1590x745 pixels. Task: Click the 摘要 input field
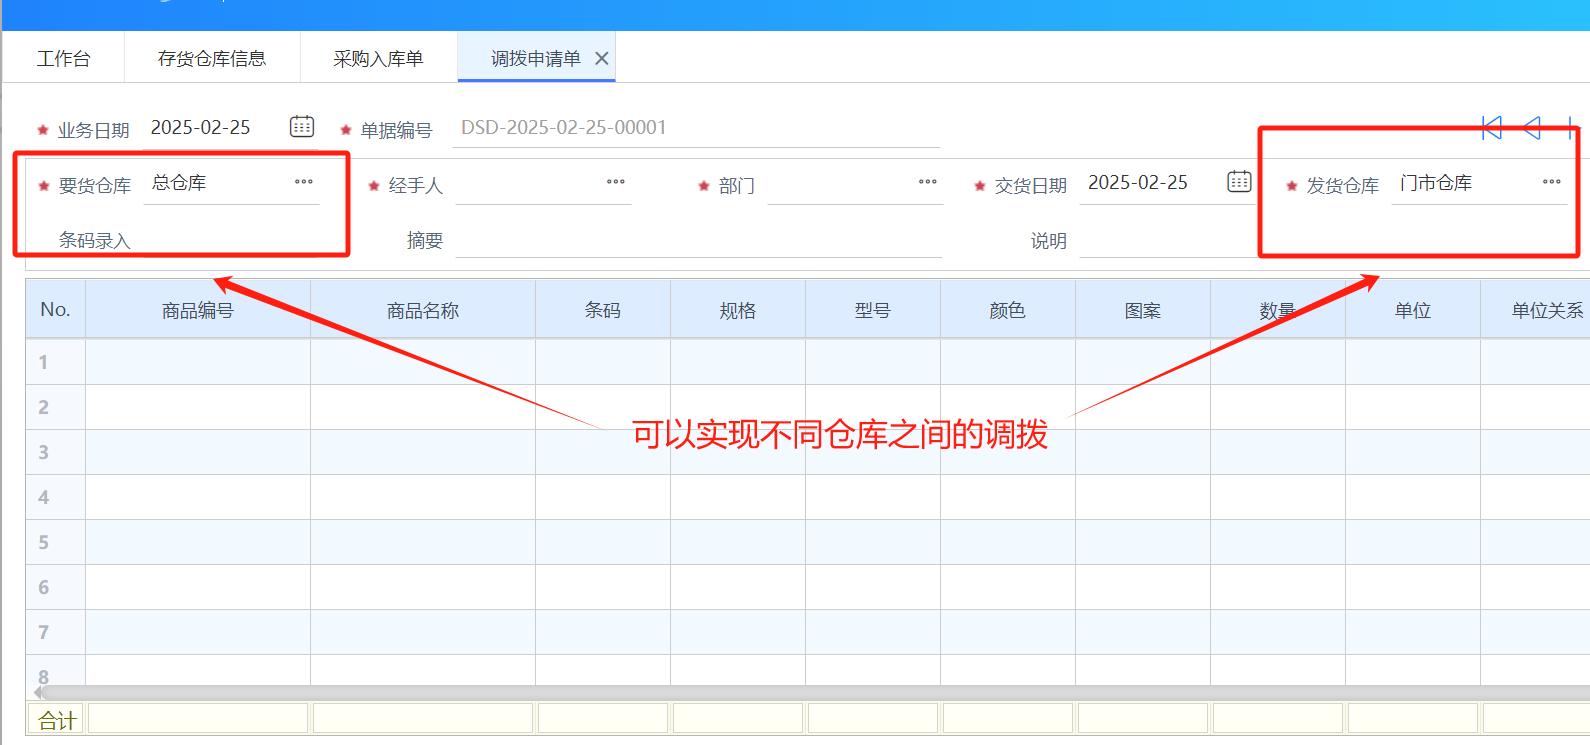(x=698, y=241)
